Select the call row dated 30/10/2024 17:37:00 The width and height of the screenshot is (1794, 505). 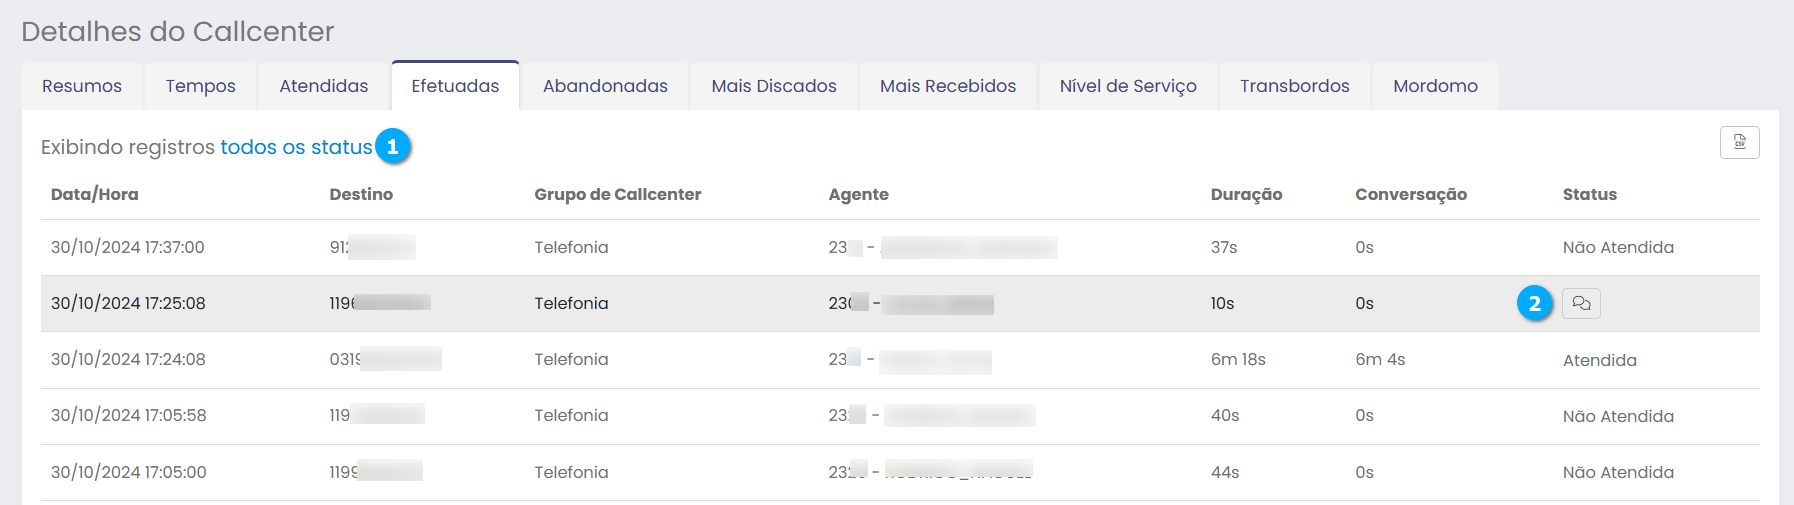click(128, 247)
